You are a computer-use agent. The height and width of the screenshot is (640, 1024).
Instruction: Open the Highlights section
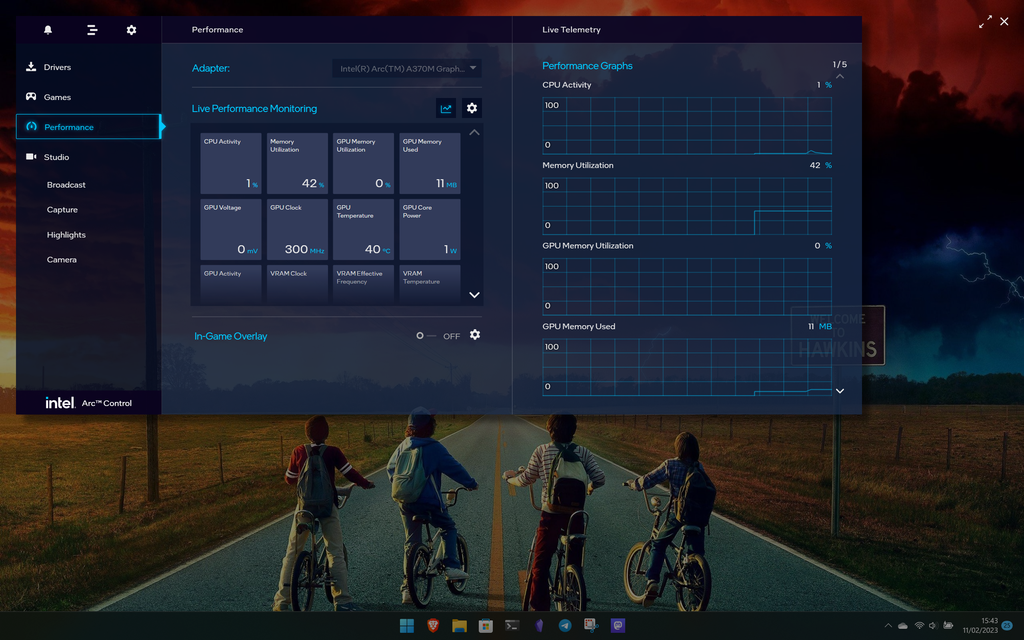pos(65,234)
